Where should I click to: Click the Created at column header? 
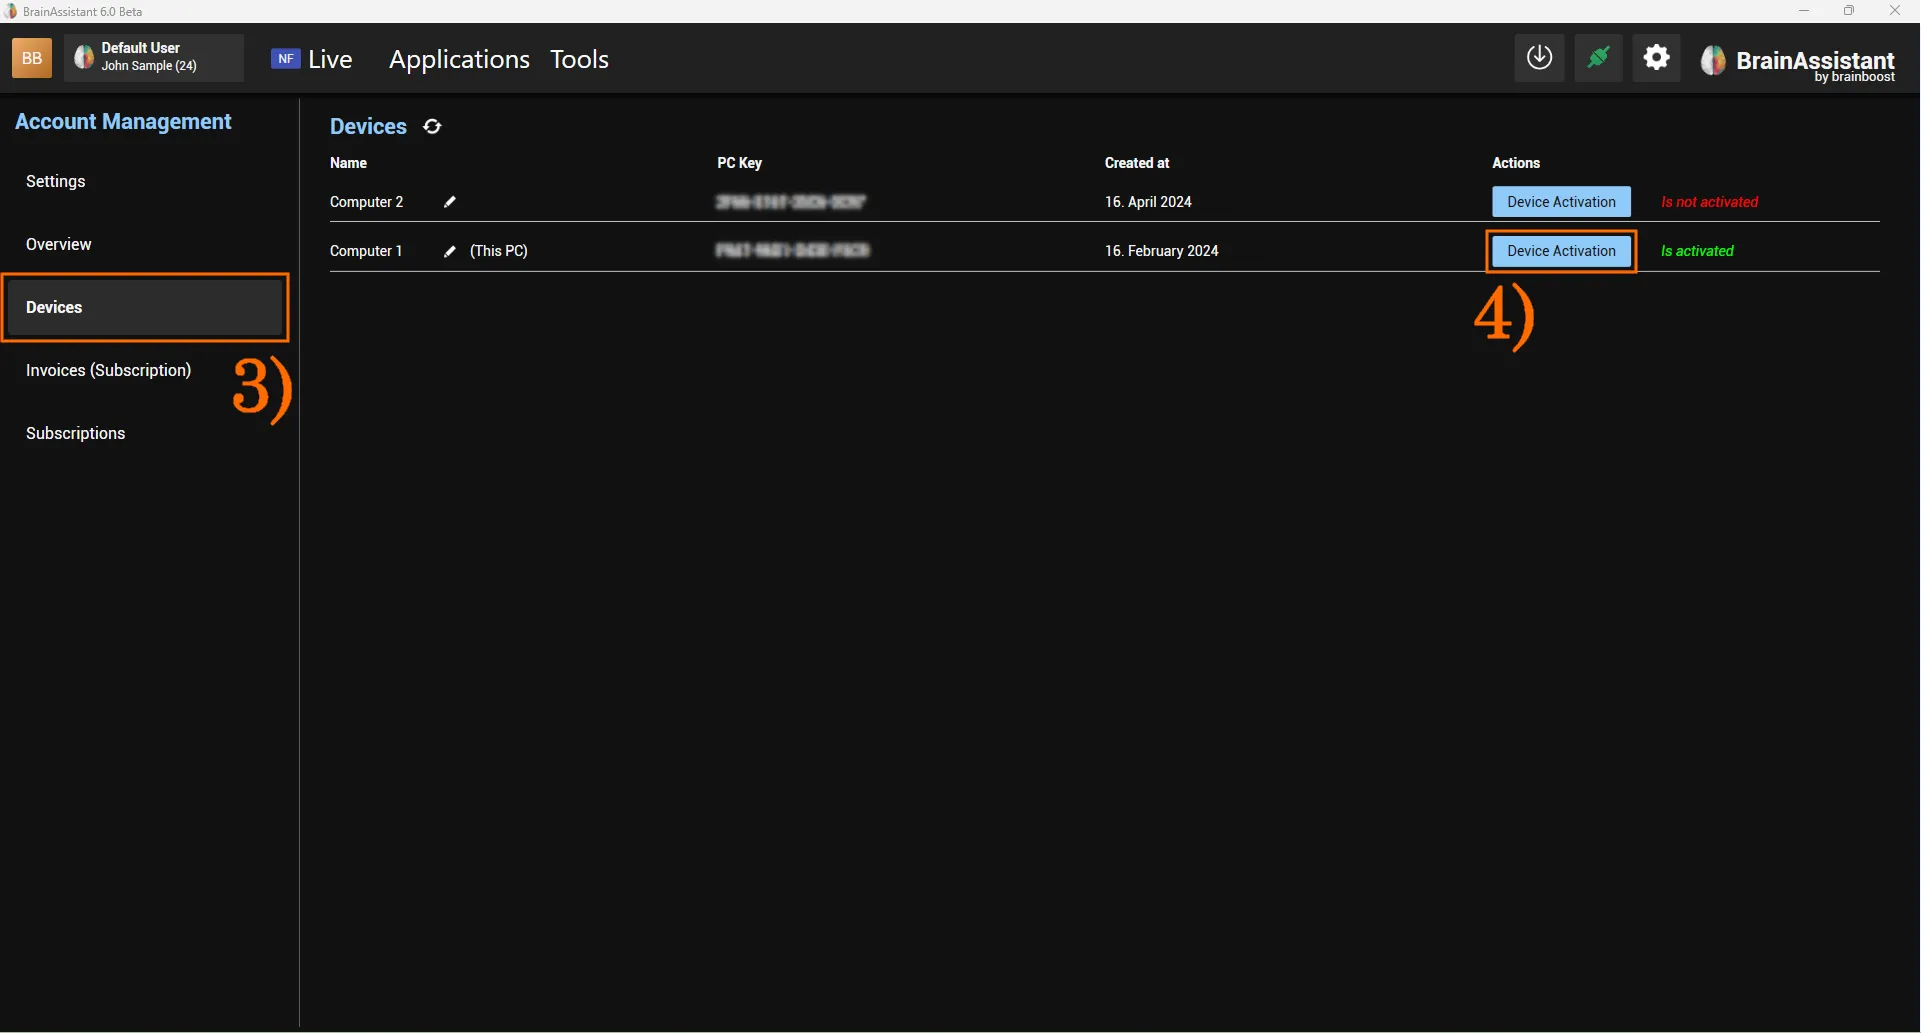pos(1137,163)
